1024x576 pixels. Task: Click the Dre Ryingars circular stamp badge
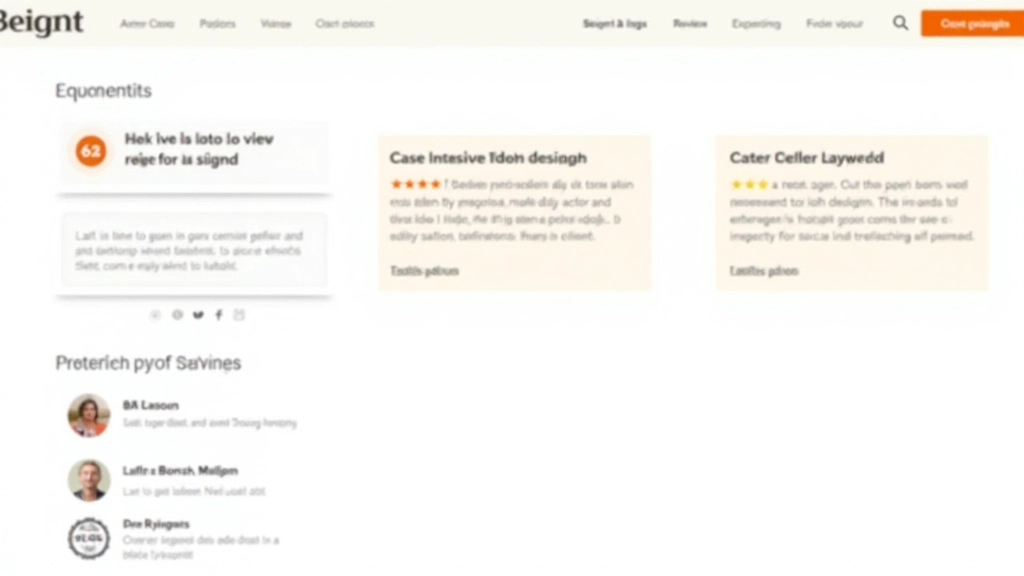point(88,537)
